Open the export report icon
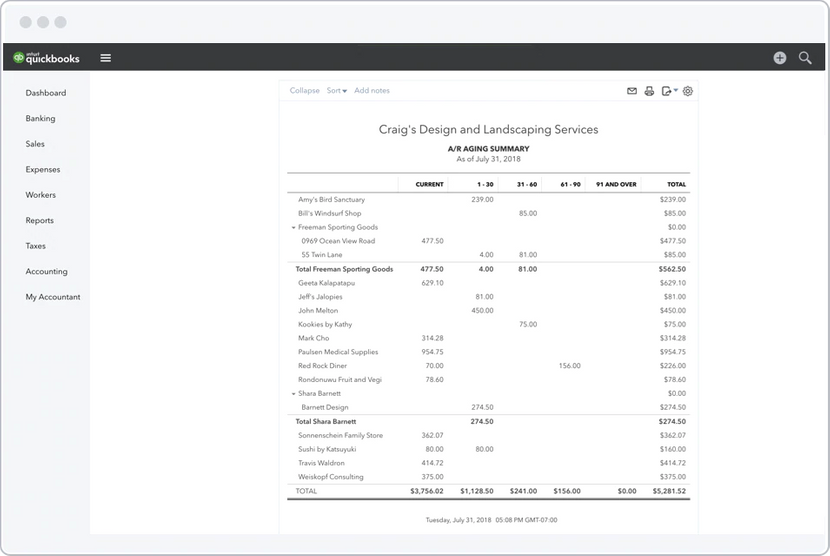Screen dimensions: 830x556 pos(668,91)
